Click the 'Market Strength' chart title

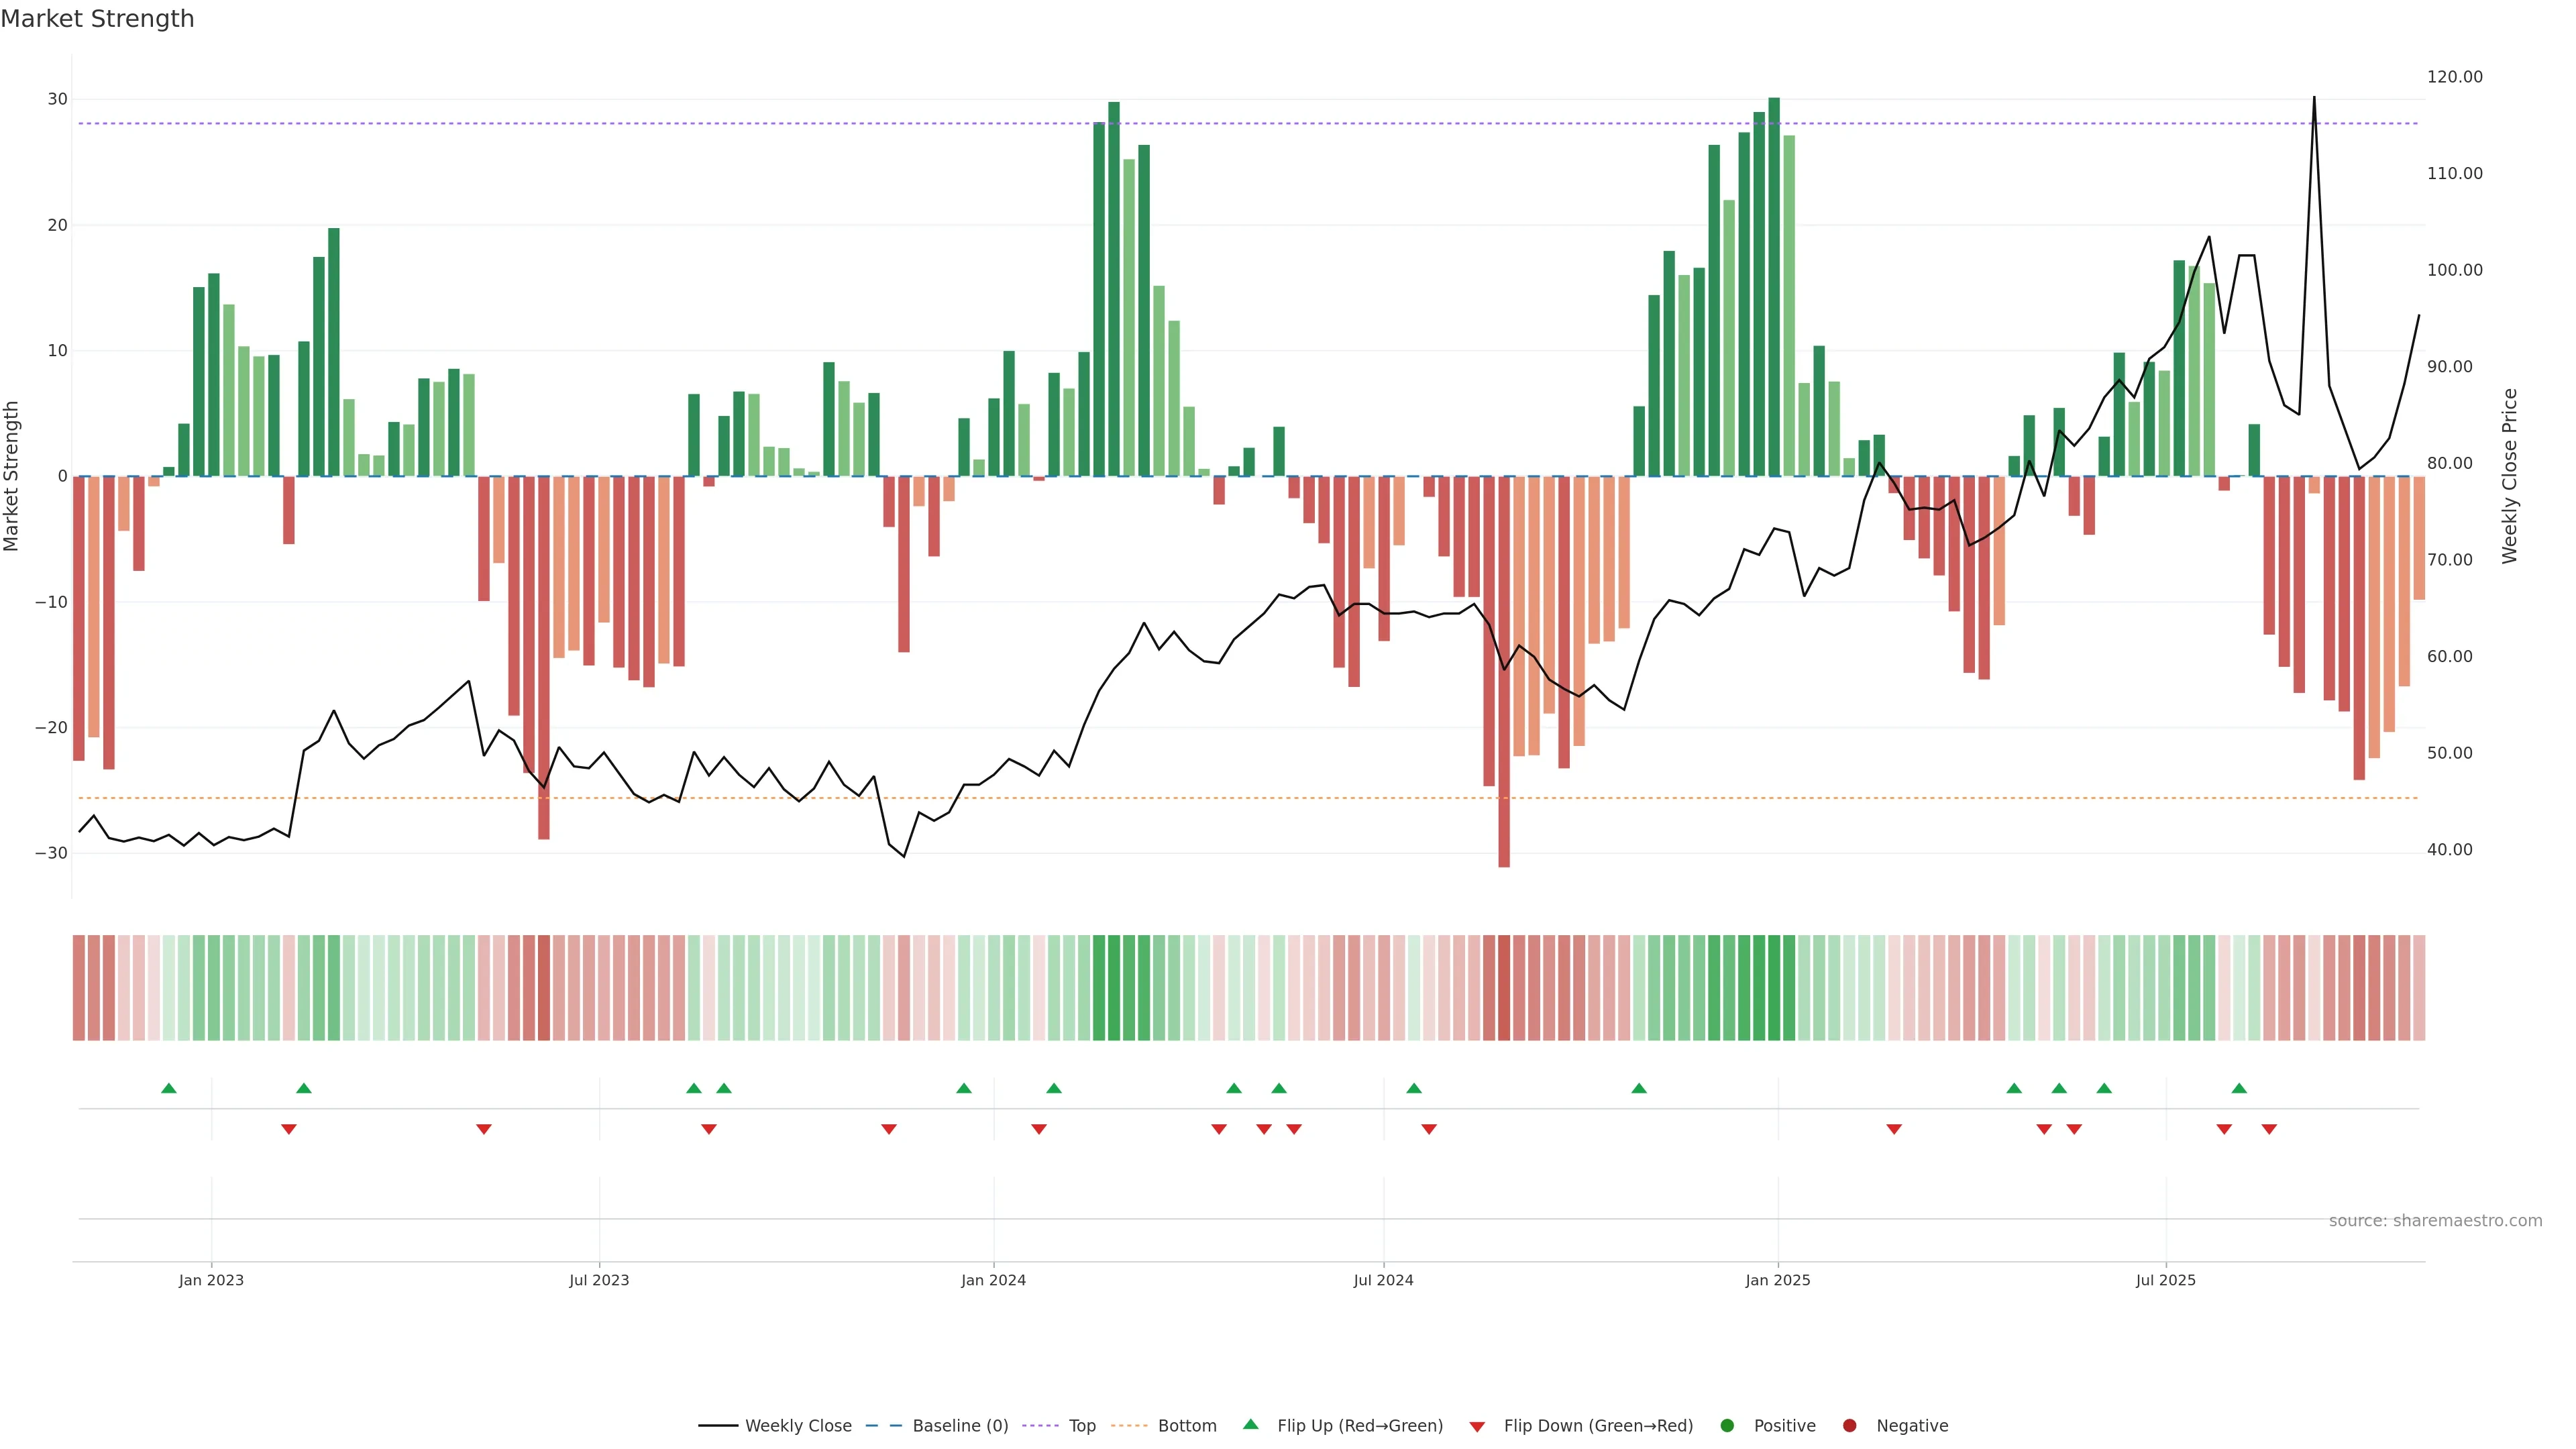[97, 19]
